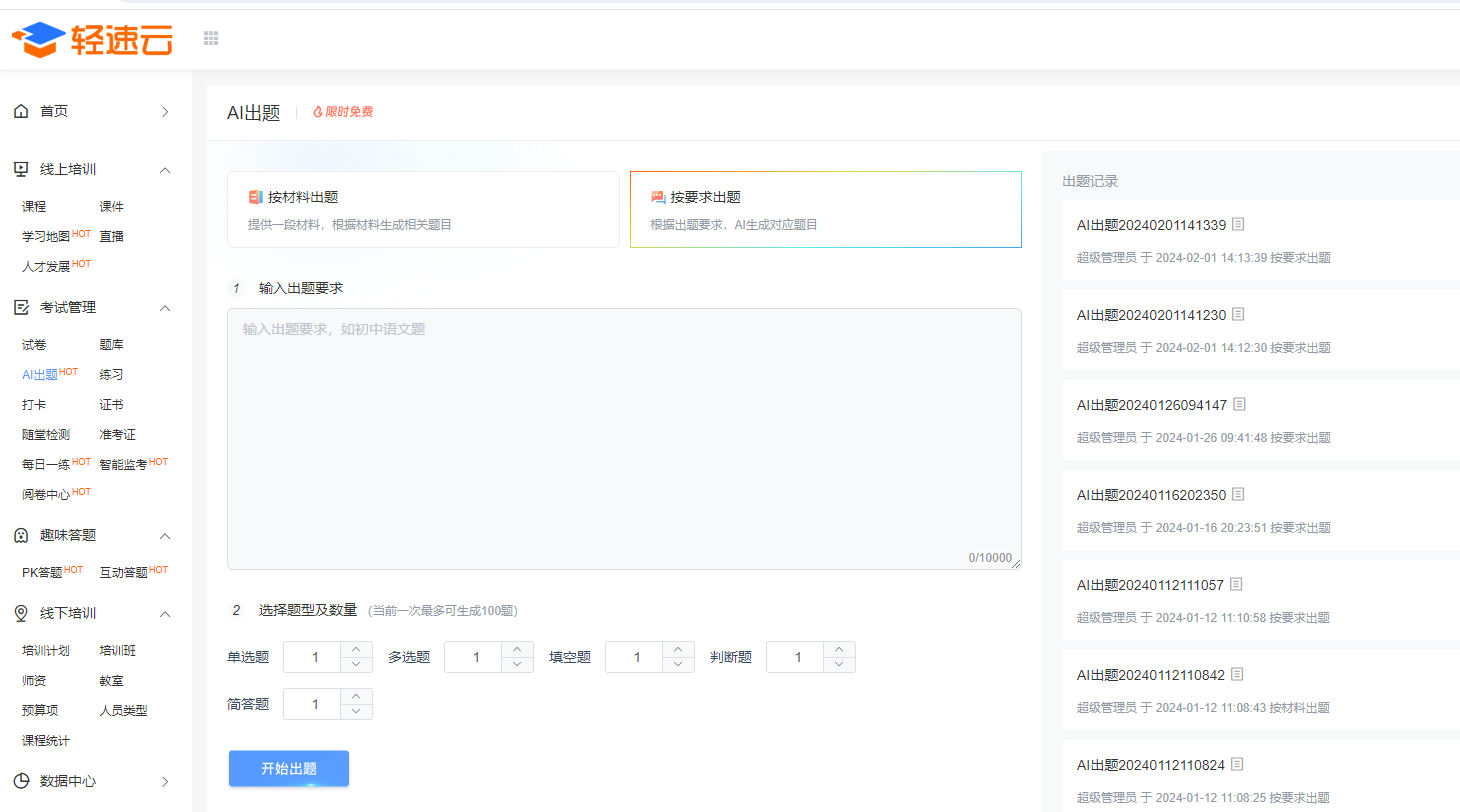Open the 题库 link in sidebar
Screen dimensions: 1460x812
112,345
